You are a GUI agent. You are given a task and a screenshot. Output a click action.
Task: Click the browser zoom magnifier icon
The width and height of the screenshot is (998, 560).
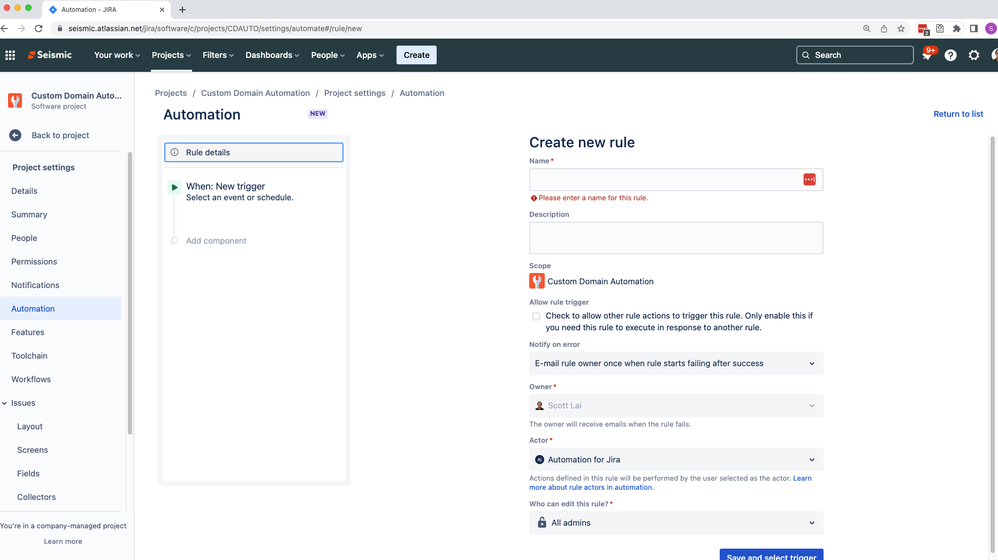pos(866,29)
